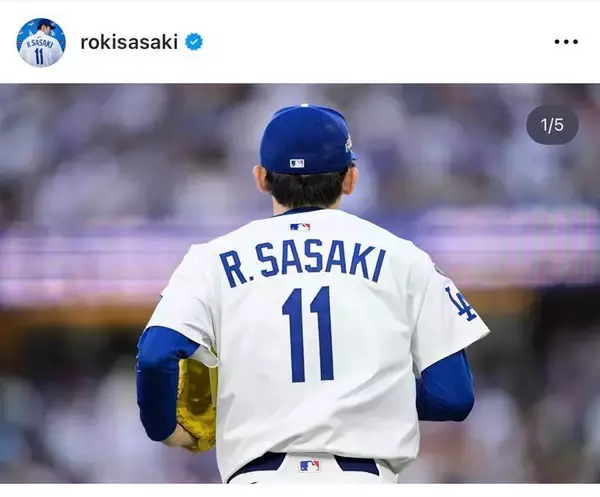This screenshot has width=600, height=497.
Task: Click the MLB logo on jersey collar
Action: [x=300, y=227]
